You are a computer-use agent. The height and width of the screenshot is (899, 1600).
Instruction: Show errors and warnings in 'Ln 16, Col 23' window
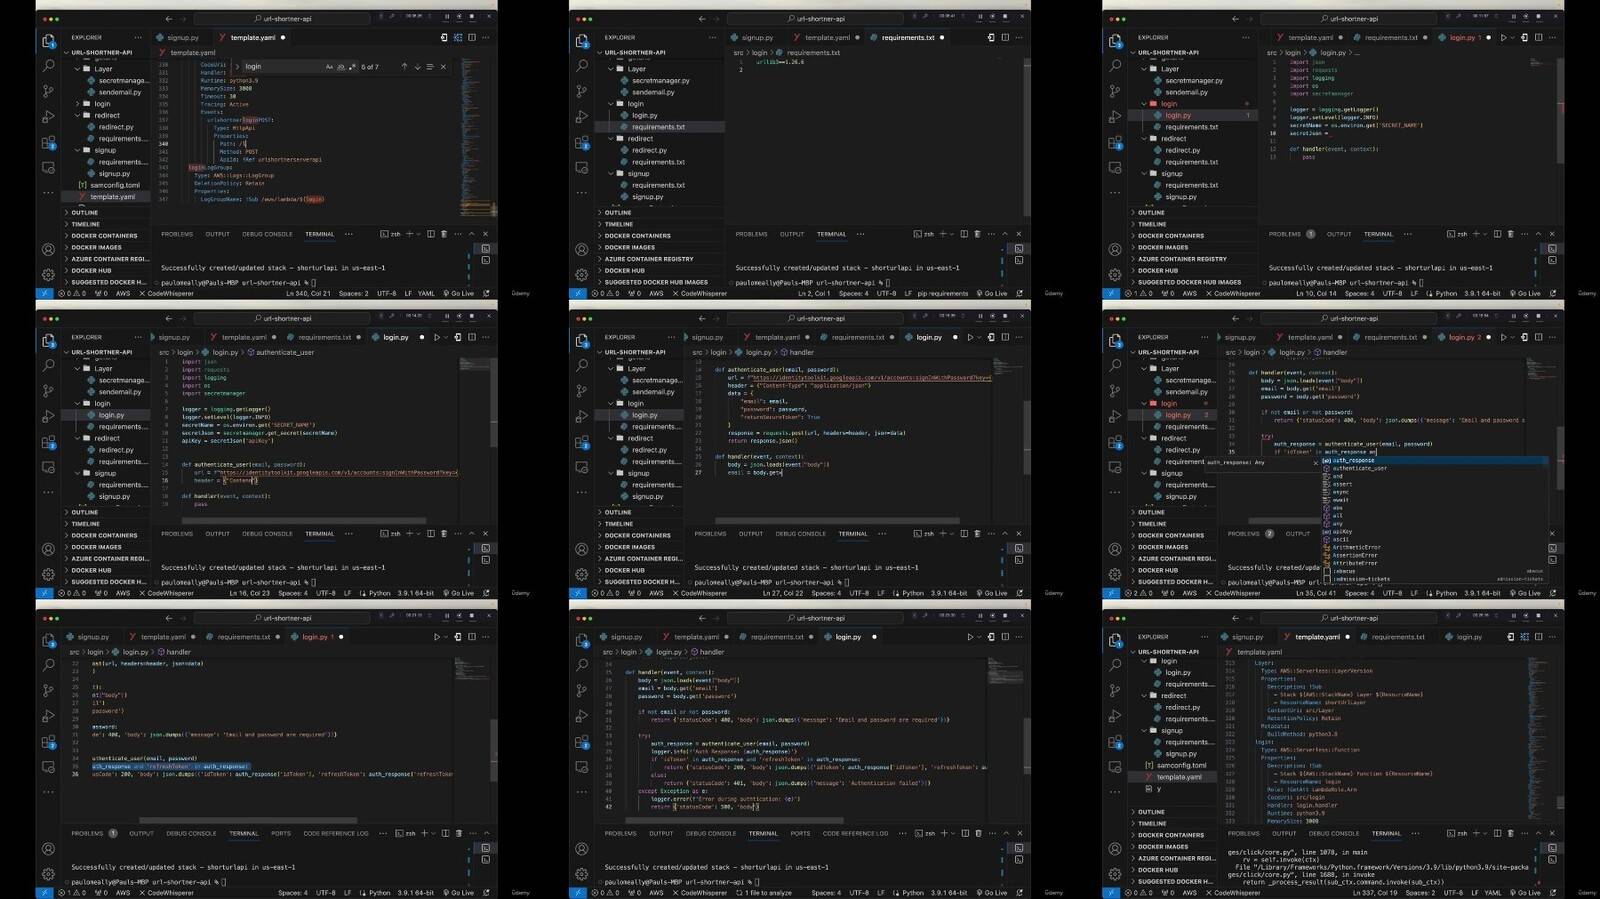point(71,593)
